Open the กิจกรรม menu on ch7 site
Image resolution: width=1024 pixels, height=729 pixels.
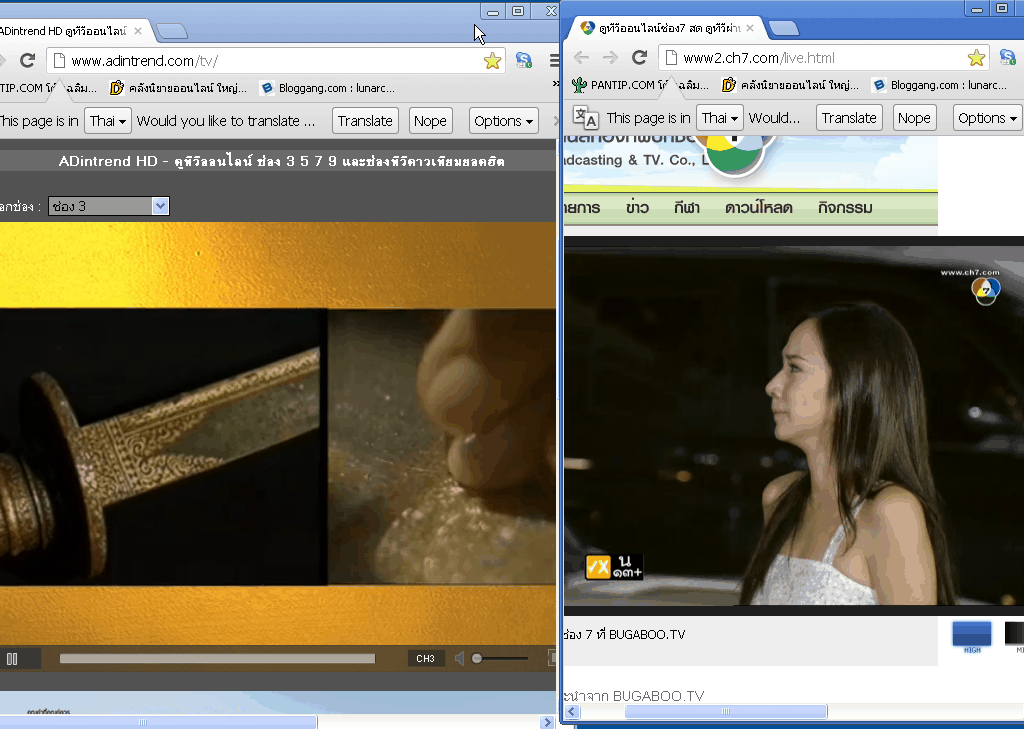tap(846, 208)
